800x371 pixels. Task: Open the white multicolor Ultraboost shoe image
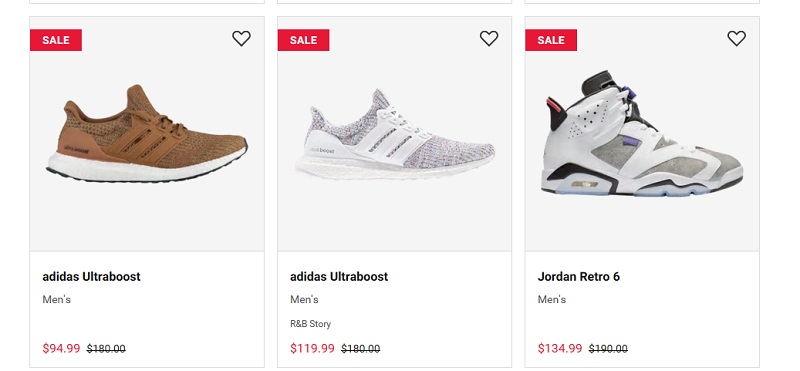(394, 134)
